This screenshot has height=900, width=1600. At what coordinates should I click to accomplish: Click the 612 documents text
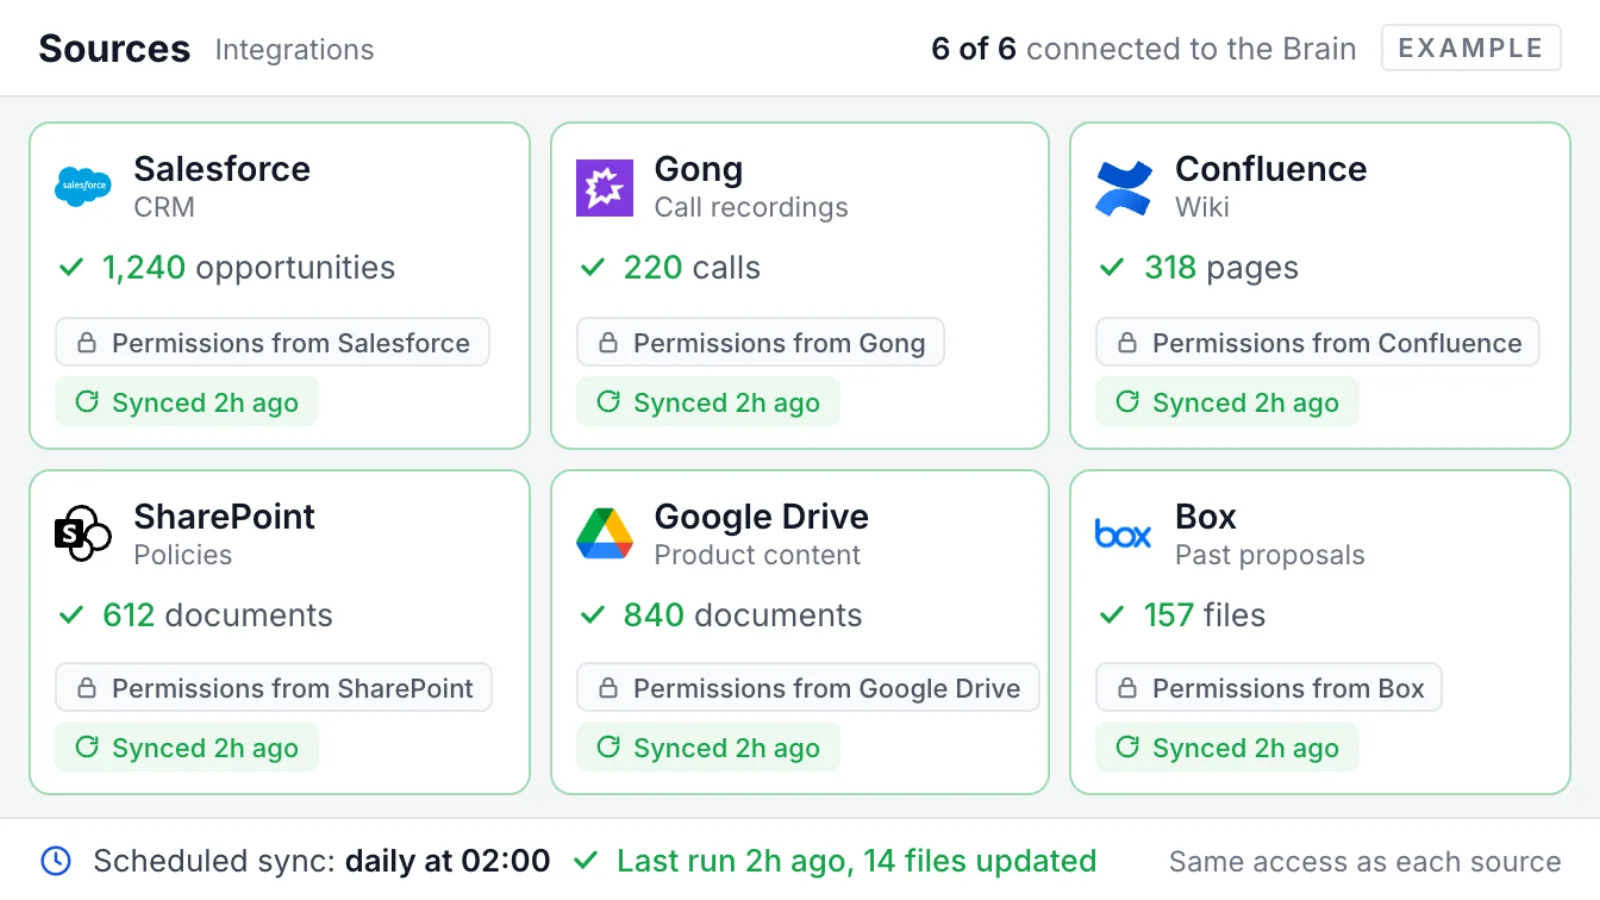(218, 615)
